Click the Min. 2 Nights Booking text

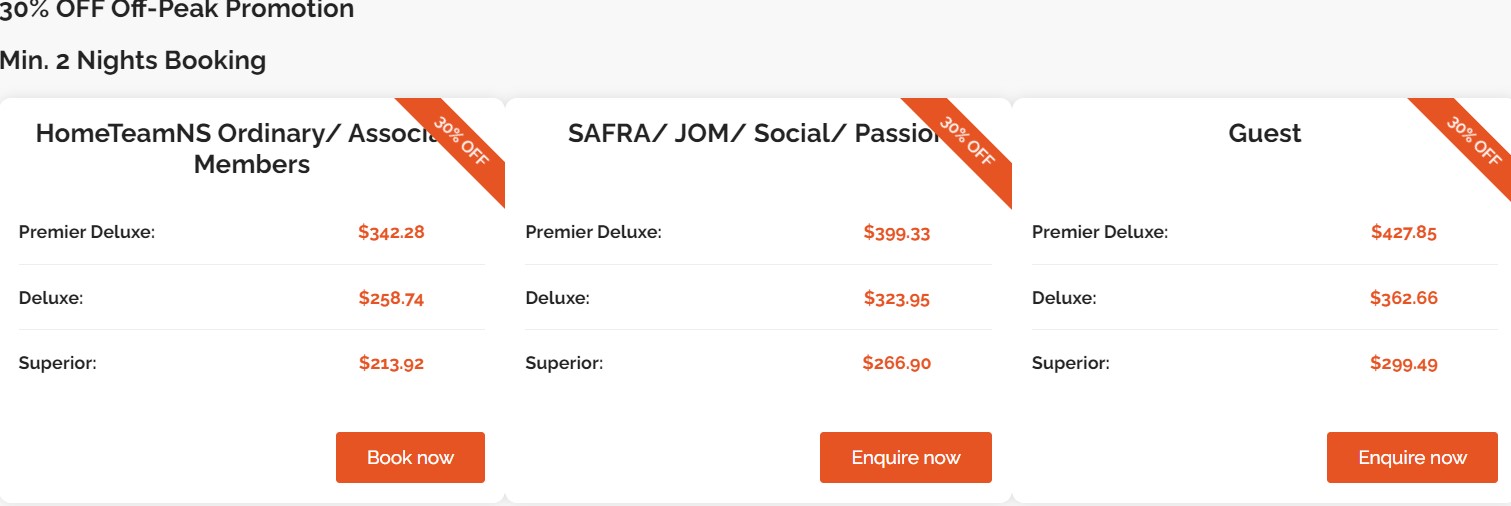(133, 60)
